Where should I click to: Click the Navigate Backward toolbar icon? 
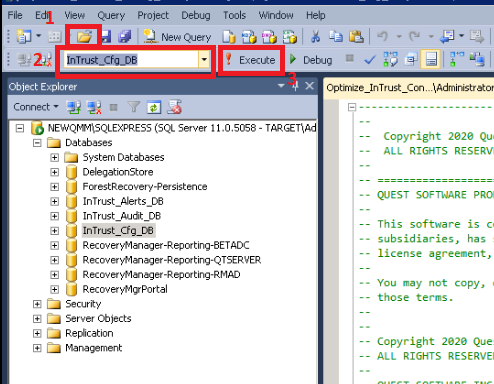coord(447,37)
